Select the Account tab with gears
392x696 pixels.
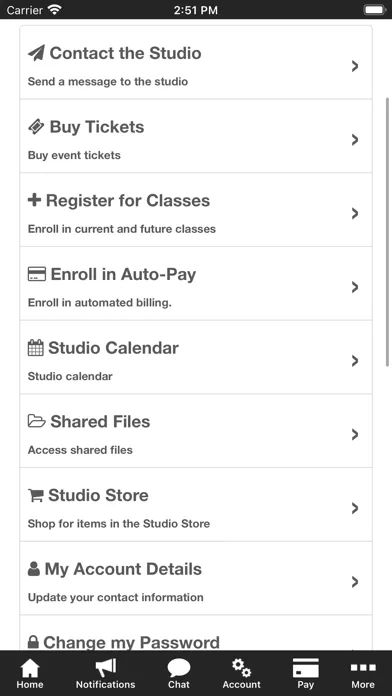coord(242,674)
